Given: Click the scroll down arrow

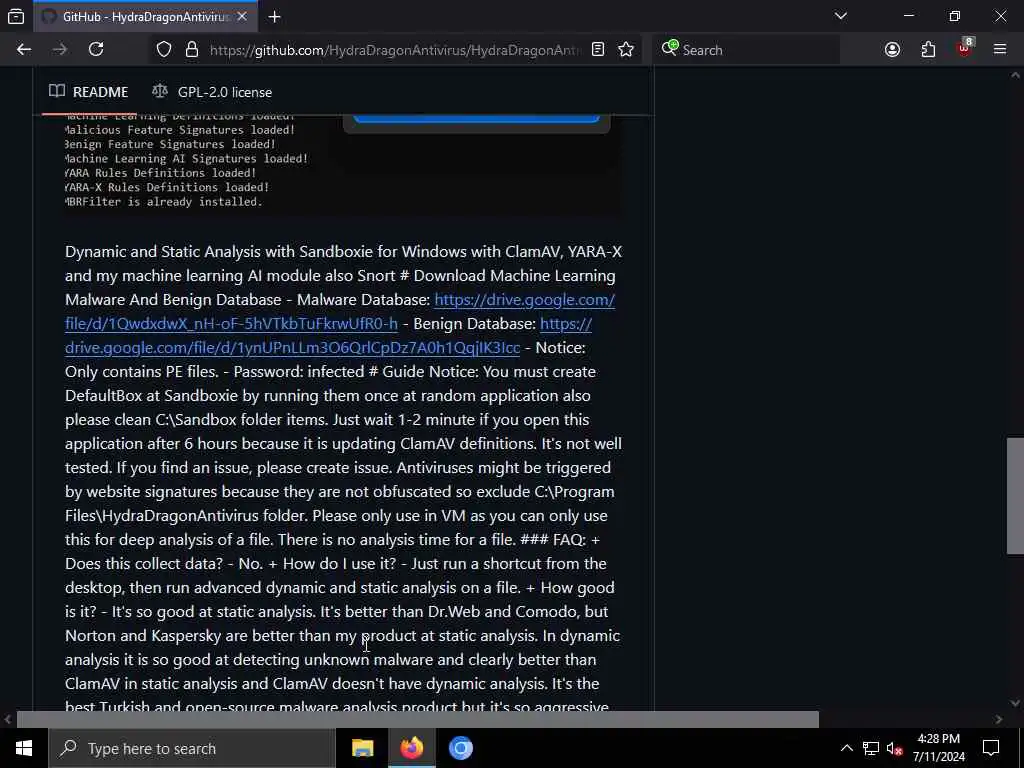Looking at the screenshot, I should [x=1015, y=703].
